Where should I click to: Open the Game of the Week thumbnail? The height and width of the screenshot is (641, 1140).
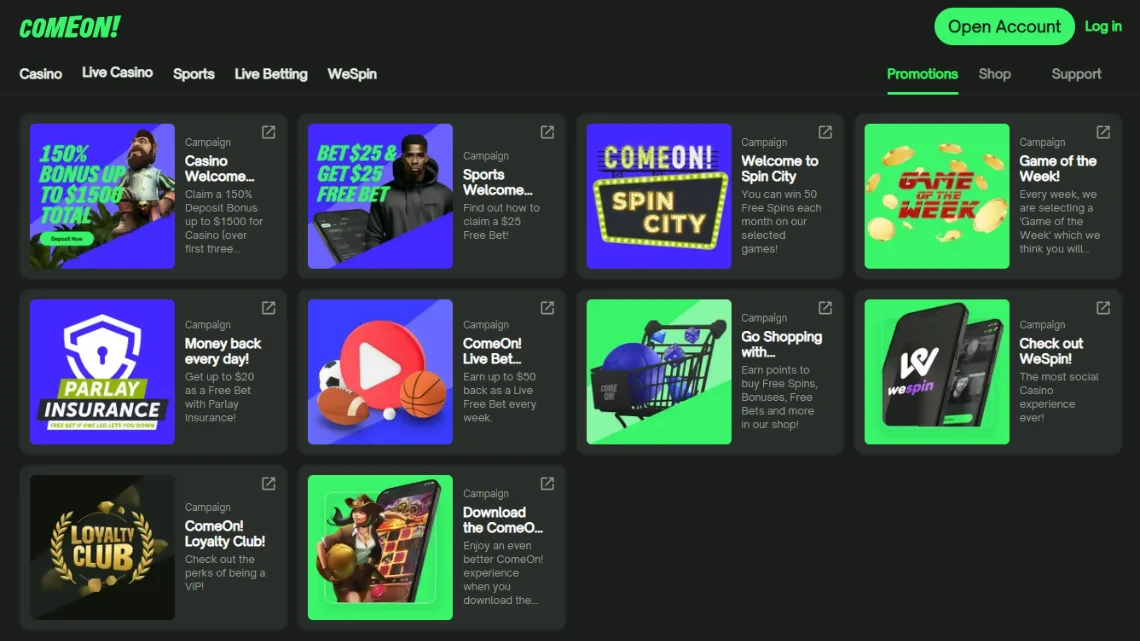(x=936, y=196)
